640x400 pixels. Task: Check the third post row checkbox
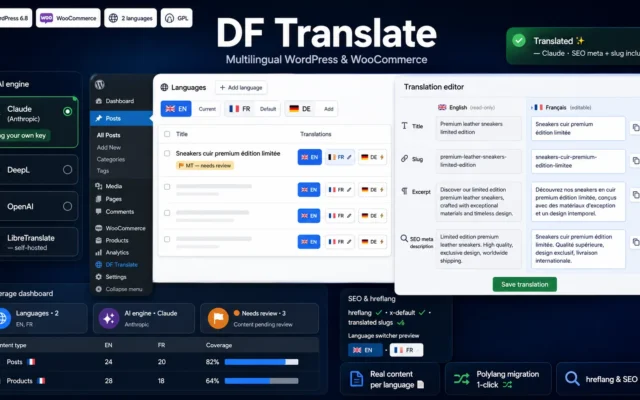[167, 213]
